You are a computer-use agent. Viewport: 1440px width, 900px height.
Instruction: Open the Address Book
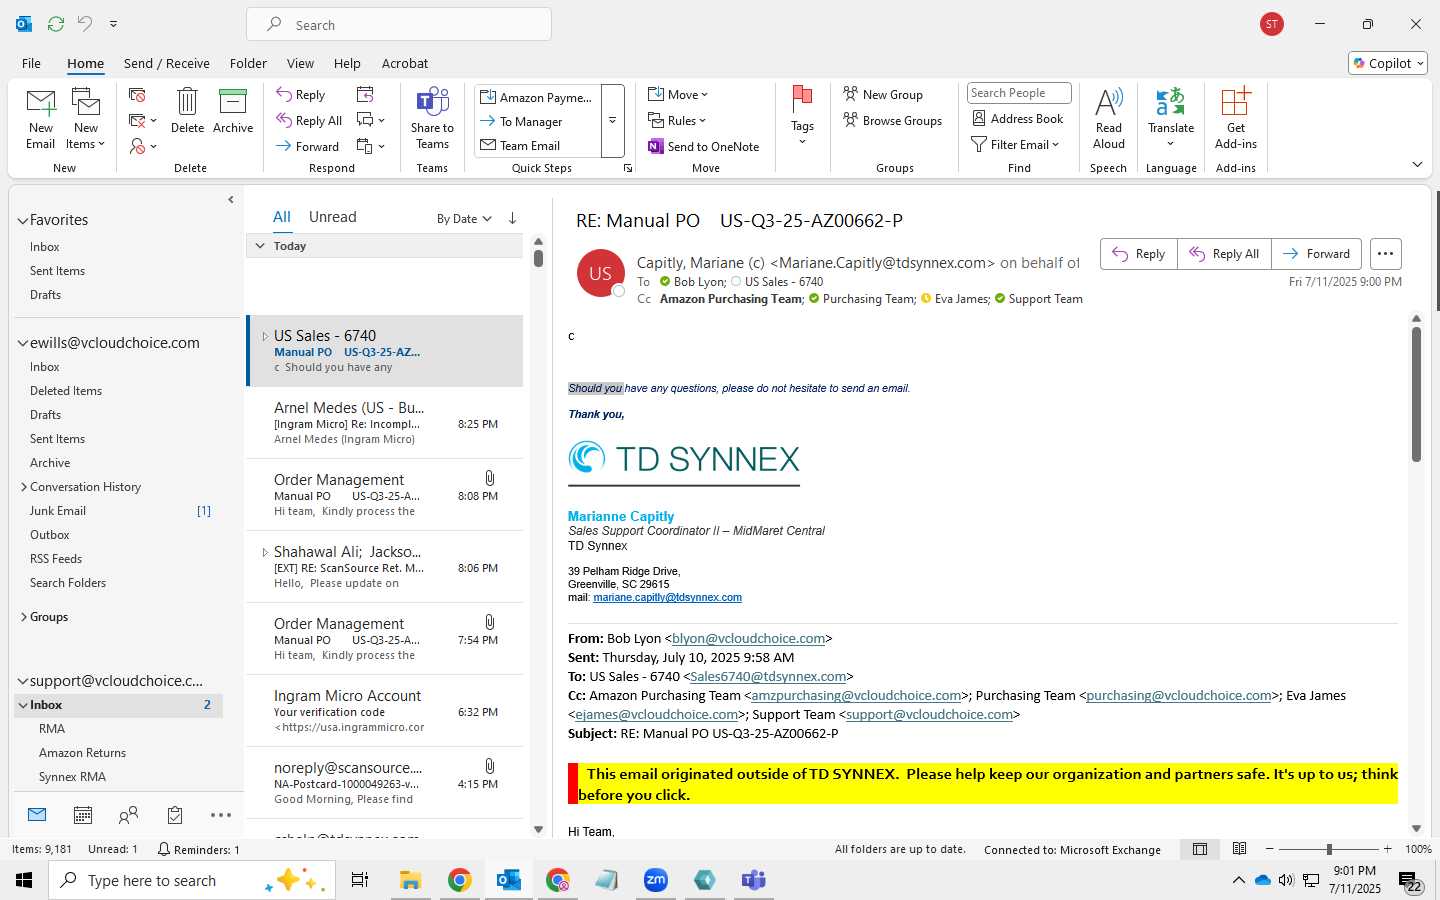click(x=1018, y=118)
